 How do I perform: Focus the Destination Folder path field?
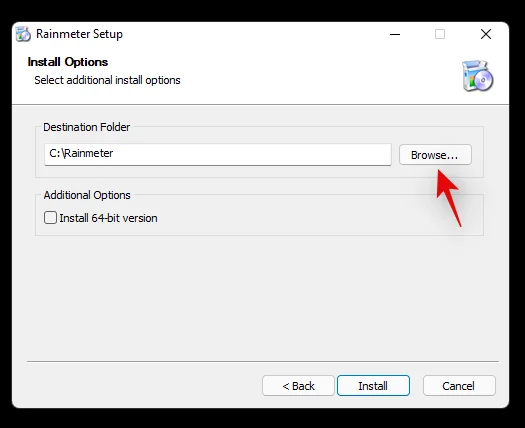point(218,154)
